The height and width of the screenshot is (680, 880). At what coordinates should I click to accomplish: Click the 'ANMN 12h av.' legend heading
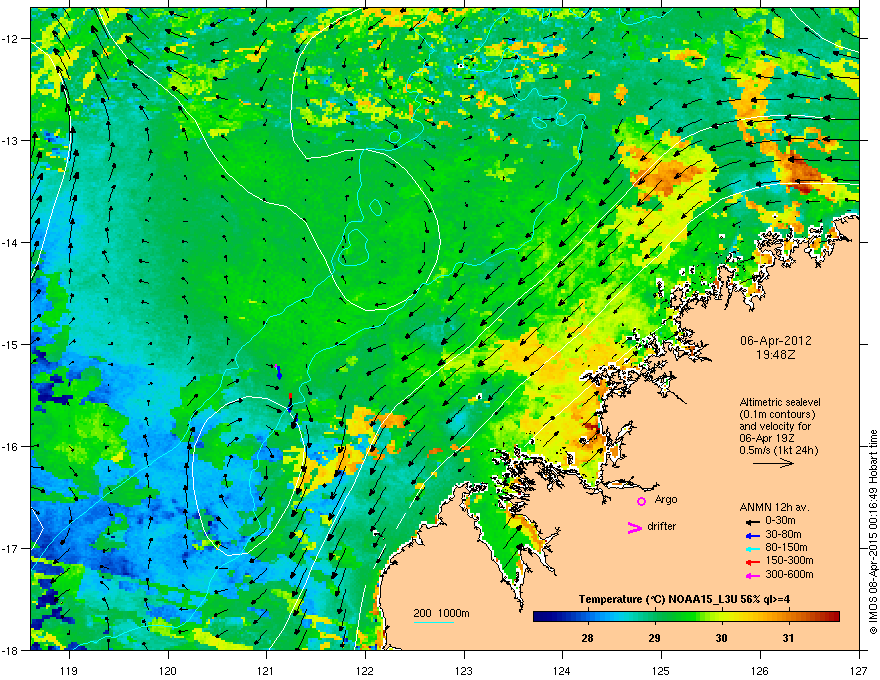[x=774, y=507]
